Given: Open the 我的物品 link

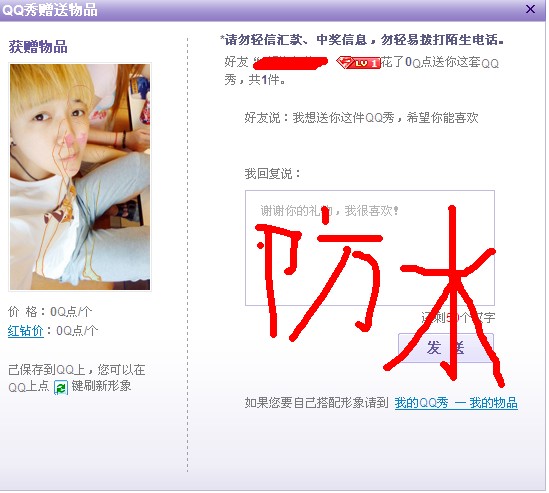Looking at the screenshot, I should (x=493, y=403).
